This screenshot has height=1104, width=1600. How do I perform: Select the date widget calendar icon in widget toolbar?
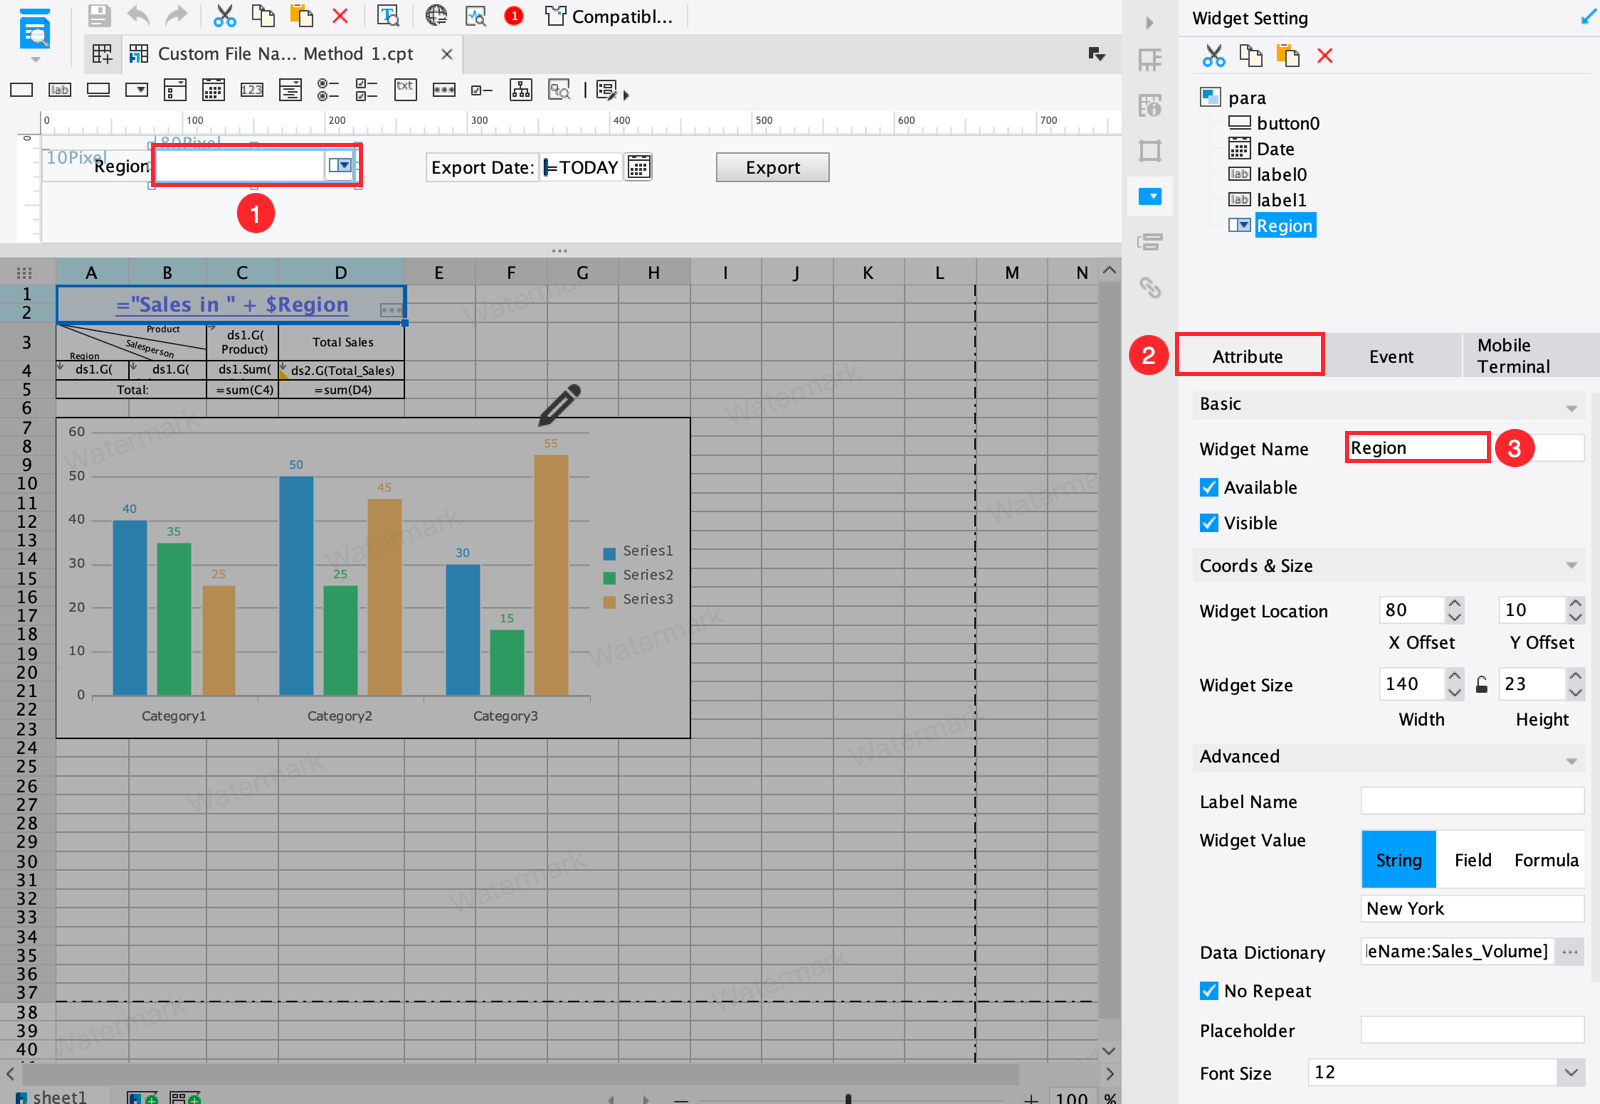click(213, 91)
